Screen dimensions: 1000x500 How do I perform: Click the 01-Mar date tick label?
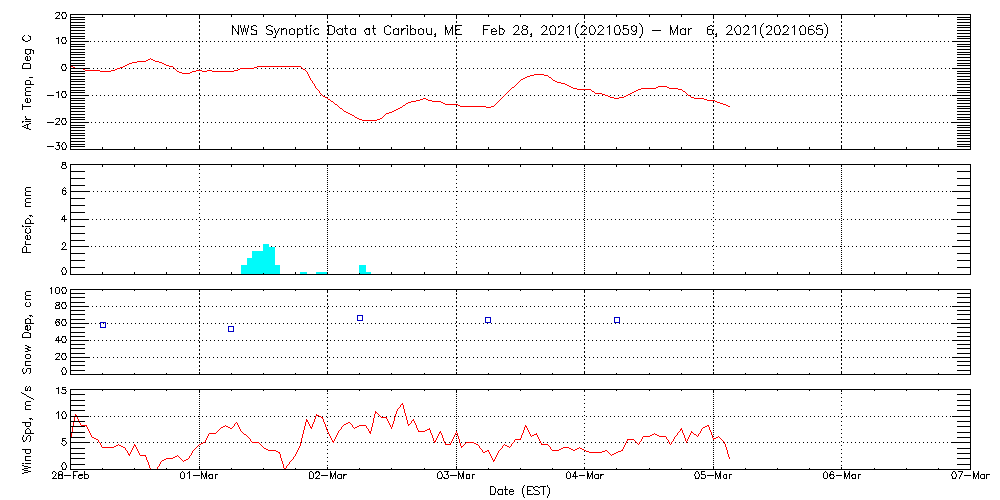[200, 478]
